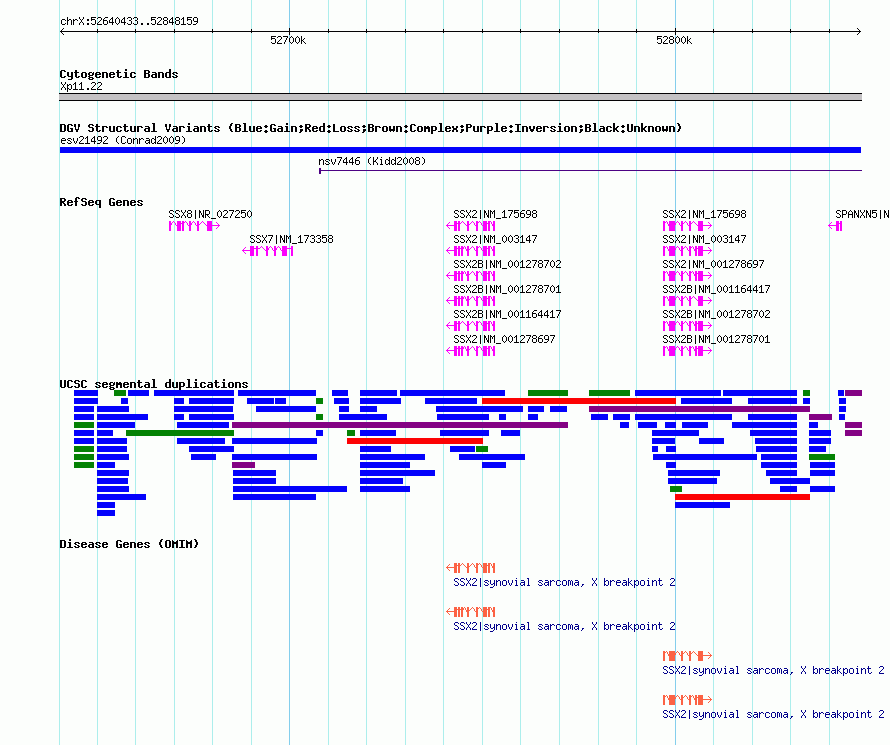Click reverse-strand SSX2B|NM_001164417 transcript glyph
Viewport: 890px width, 745px height.
tap(471, 326)
